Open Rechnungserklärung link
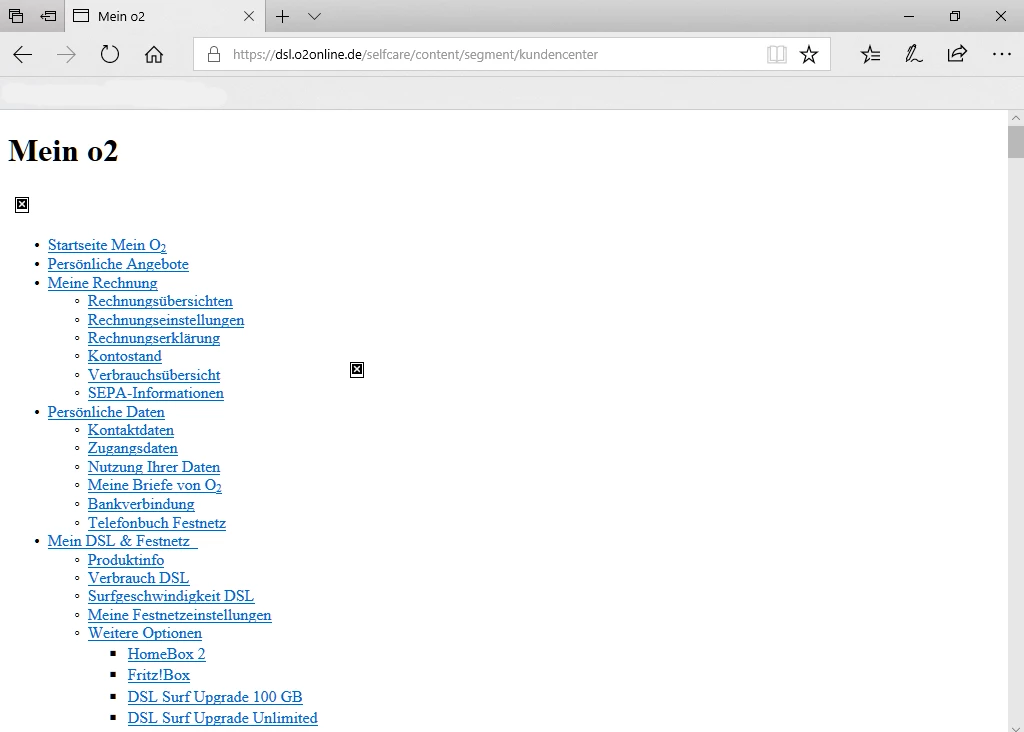This screenshot has width=1024, height=732. (x=153, y=338)
